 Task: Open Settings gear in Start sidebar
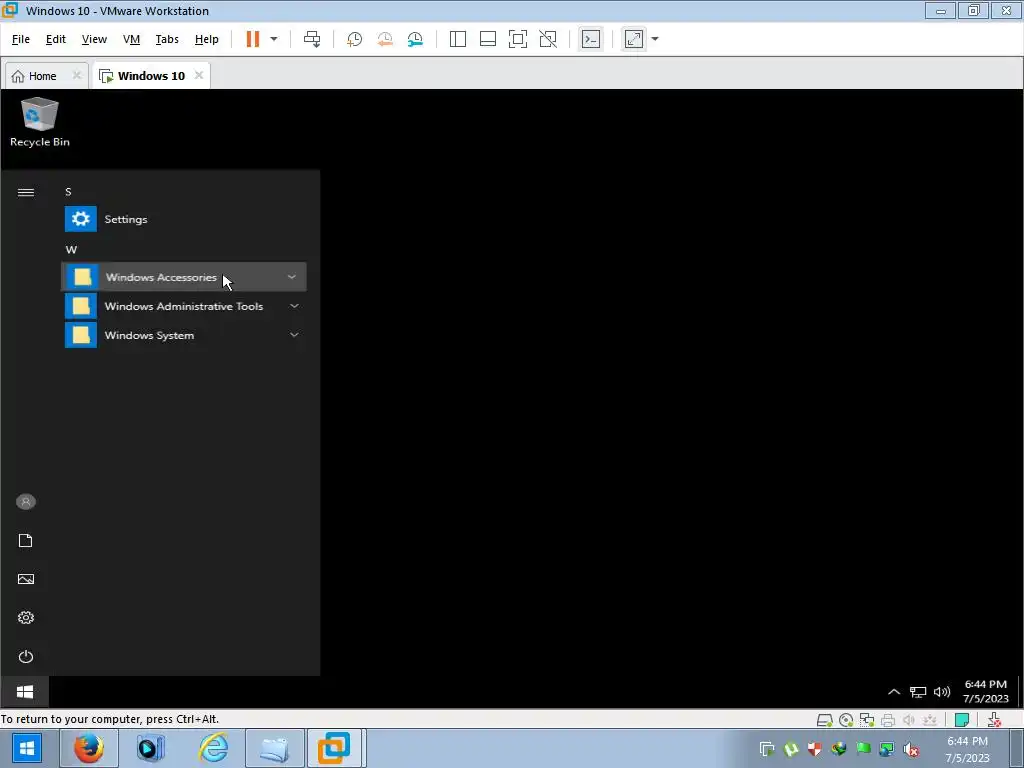tap(25, 617)
